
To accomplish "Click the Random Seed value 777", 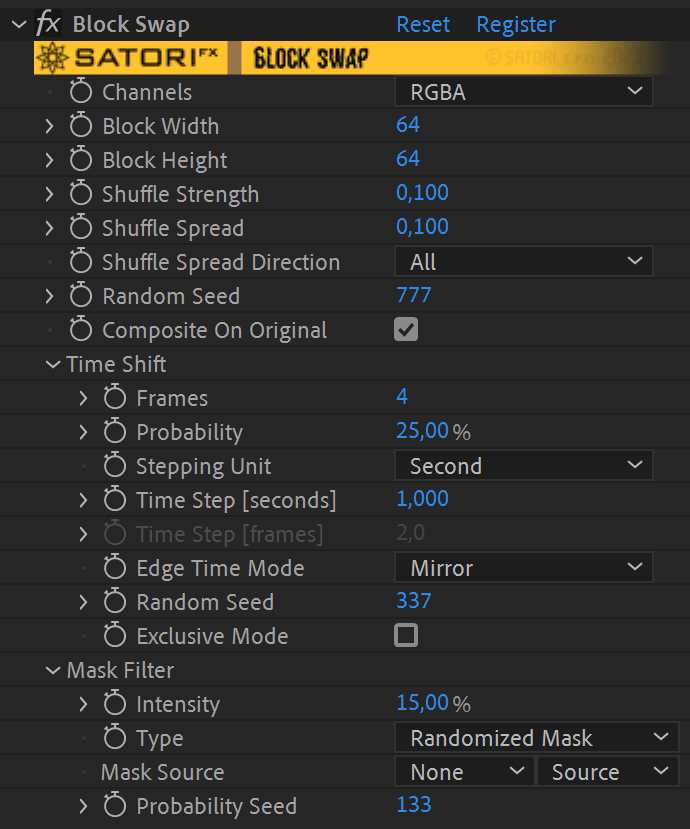I will coord(414,294).
